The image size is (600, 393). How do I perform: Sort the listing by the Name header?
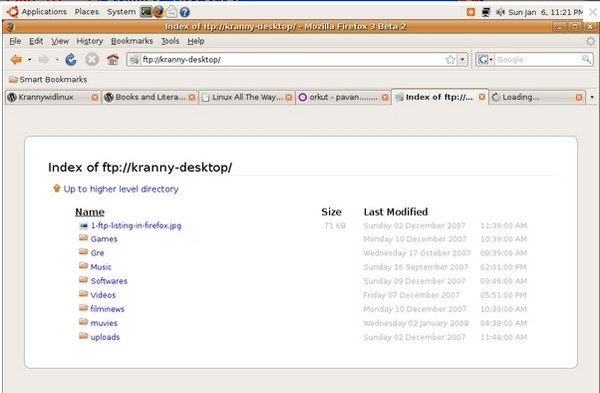(x=90, y=212)
